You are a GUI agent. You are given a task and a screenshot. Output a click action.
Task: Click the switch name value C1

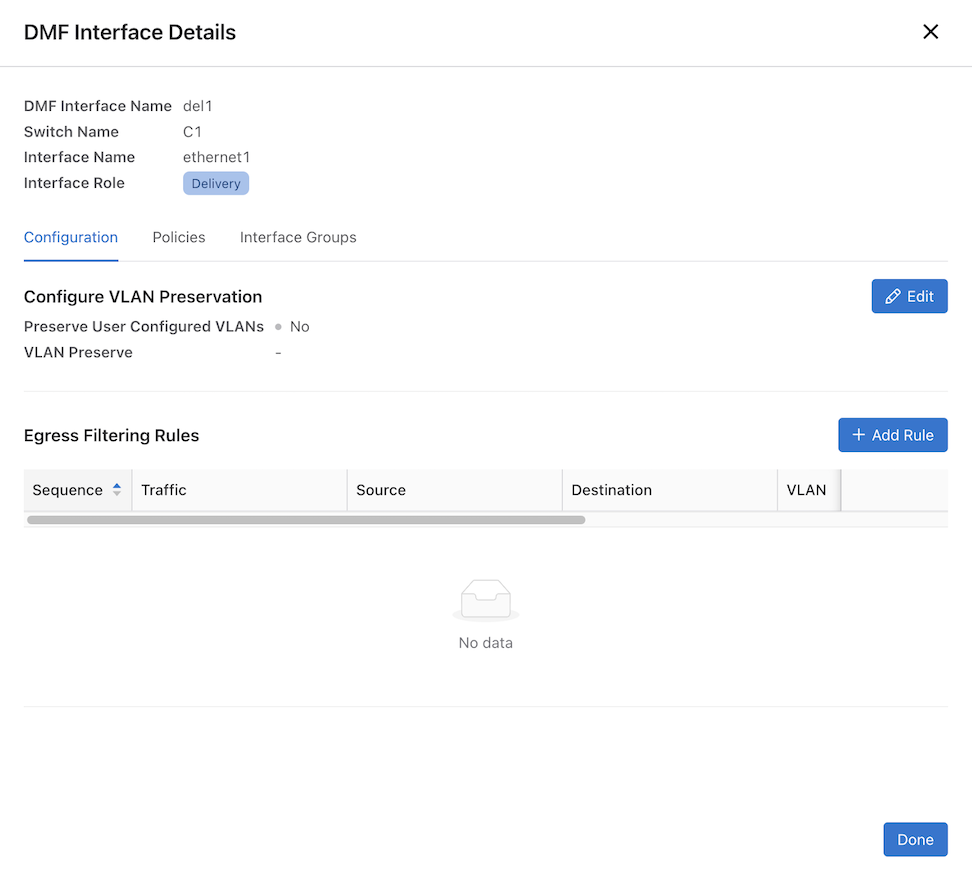coord(192,132)
